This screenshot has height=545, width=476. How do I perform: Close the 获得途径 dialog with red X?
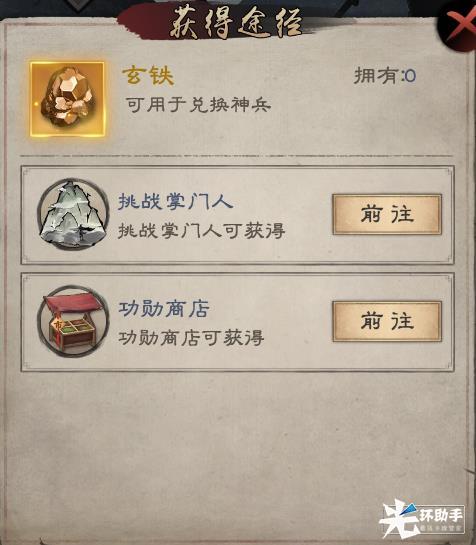point(460,26)
